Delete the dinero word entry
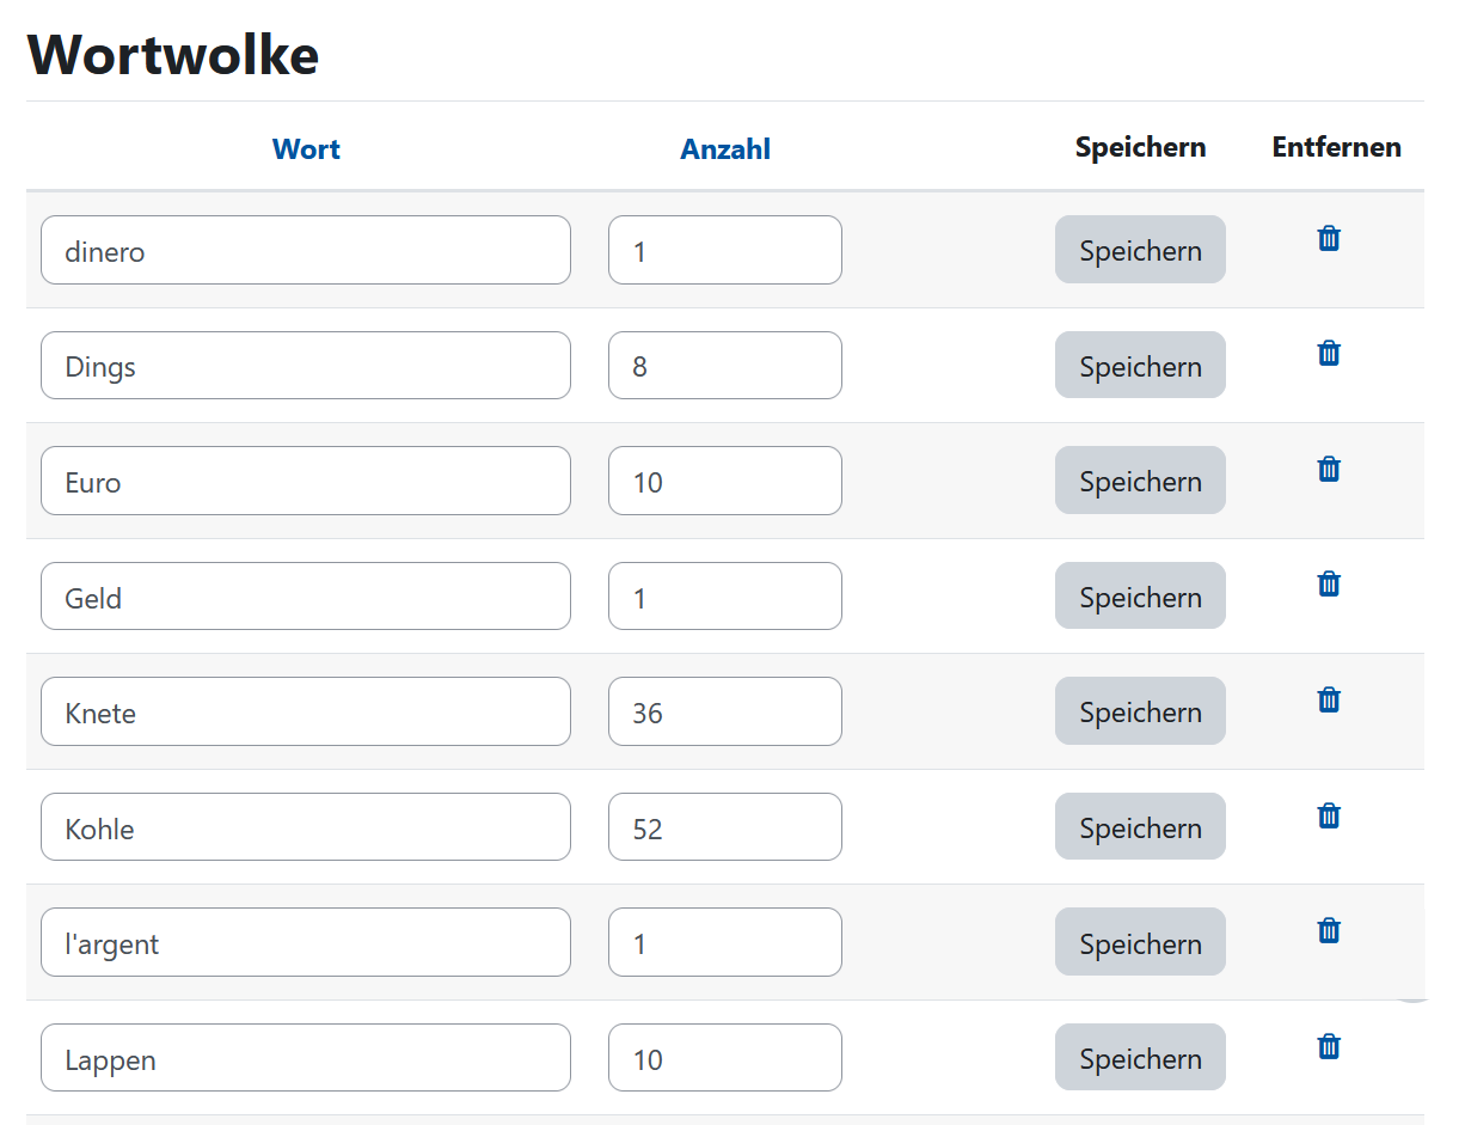This screenshot has height=1125, width=1466. pos(1328,239)
